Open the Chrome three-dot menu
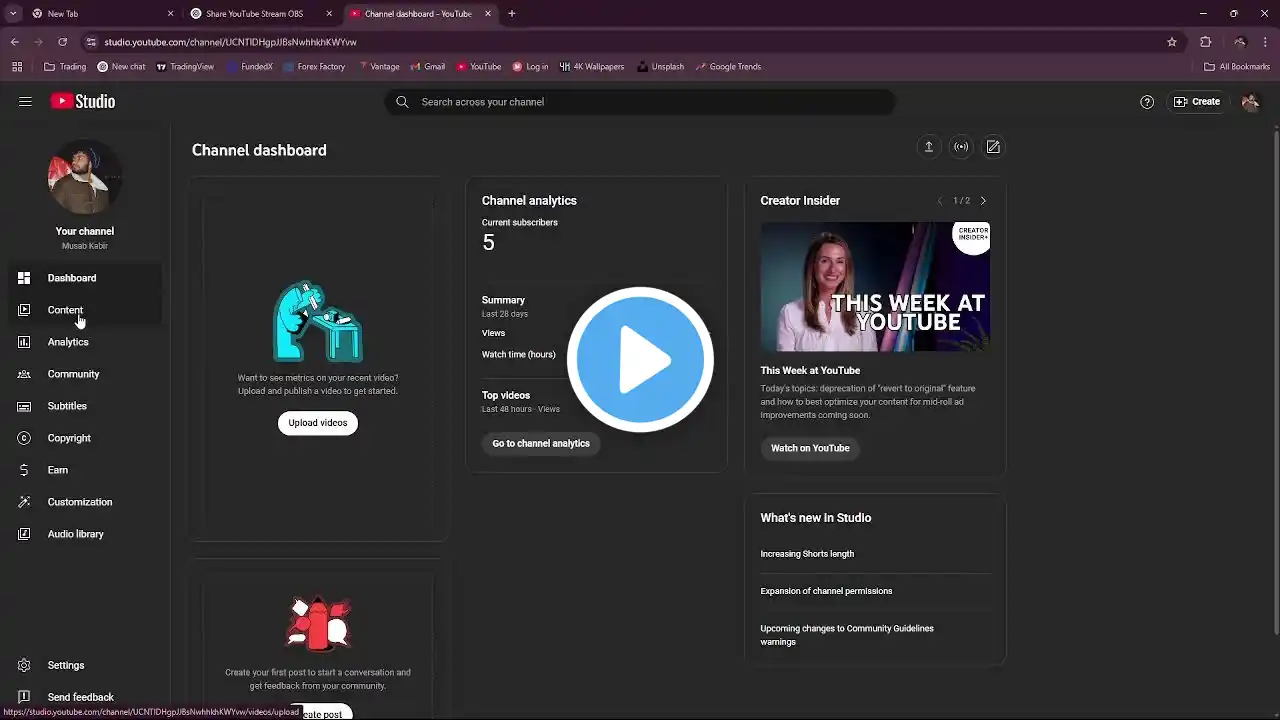The height and width of the screenshot is (720, 1280). 1266,42
